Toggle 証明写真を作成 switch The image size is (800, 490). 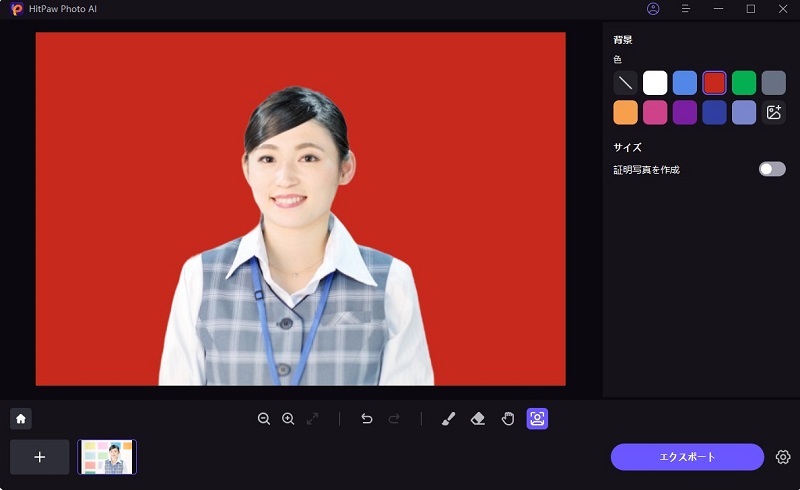pyautogui.click(x=772, y=169)
